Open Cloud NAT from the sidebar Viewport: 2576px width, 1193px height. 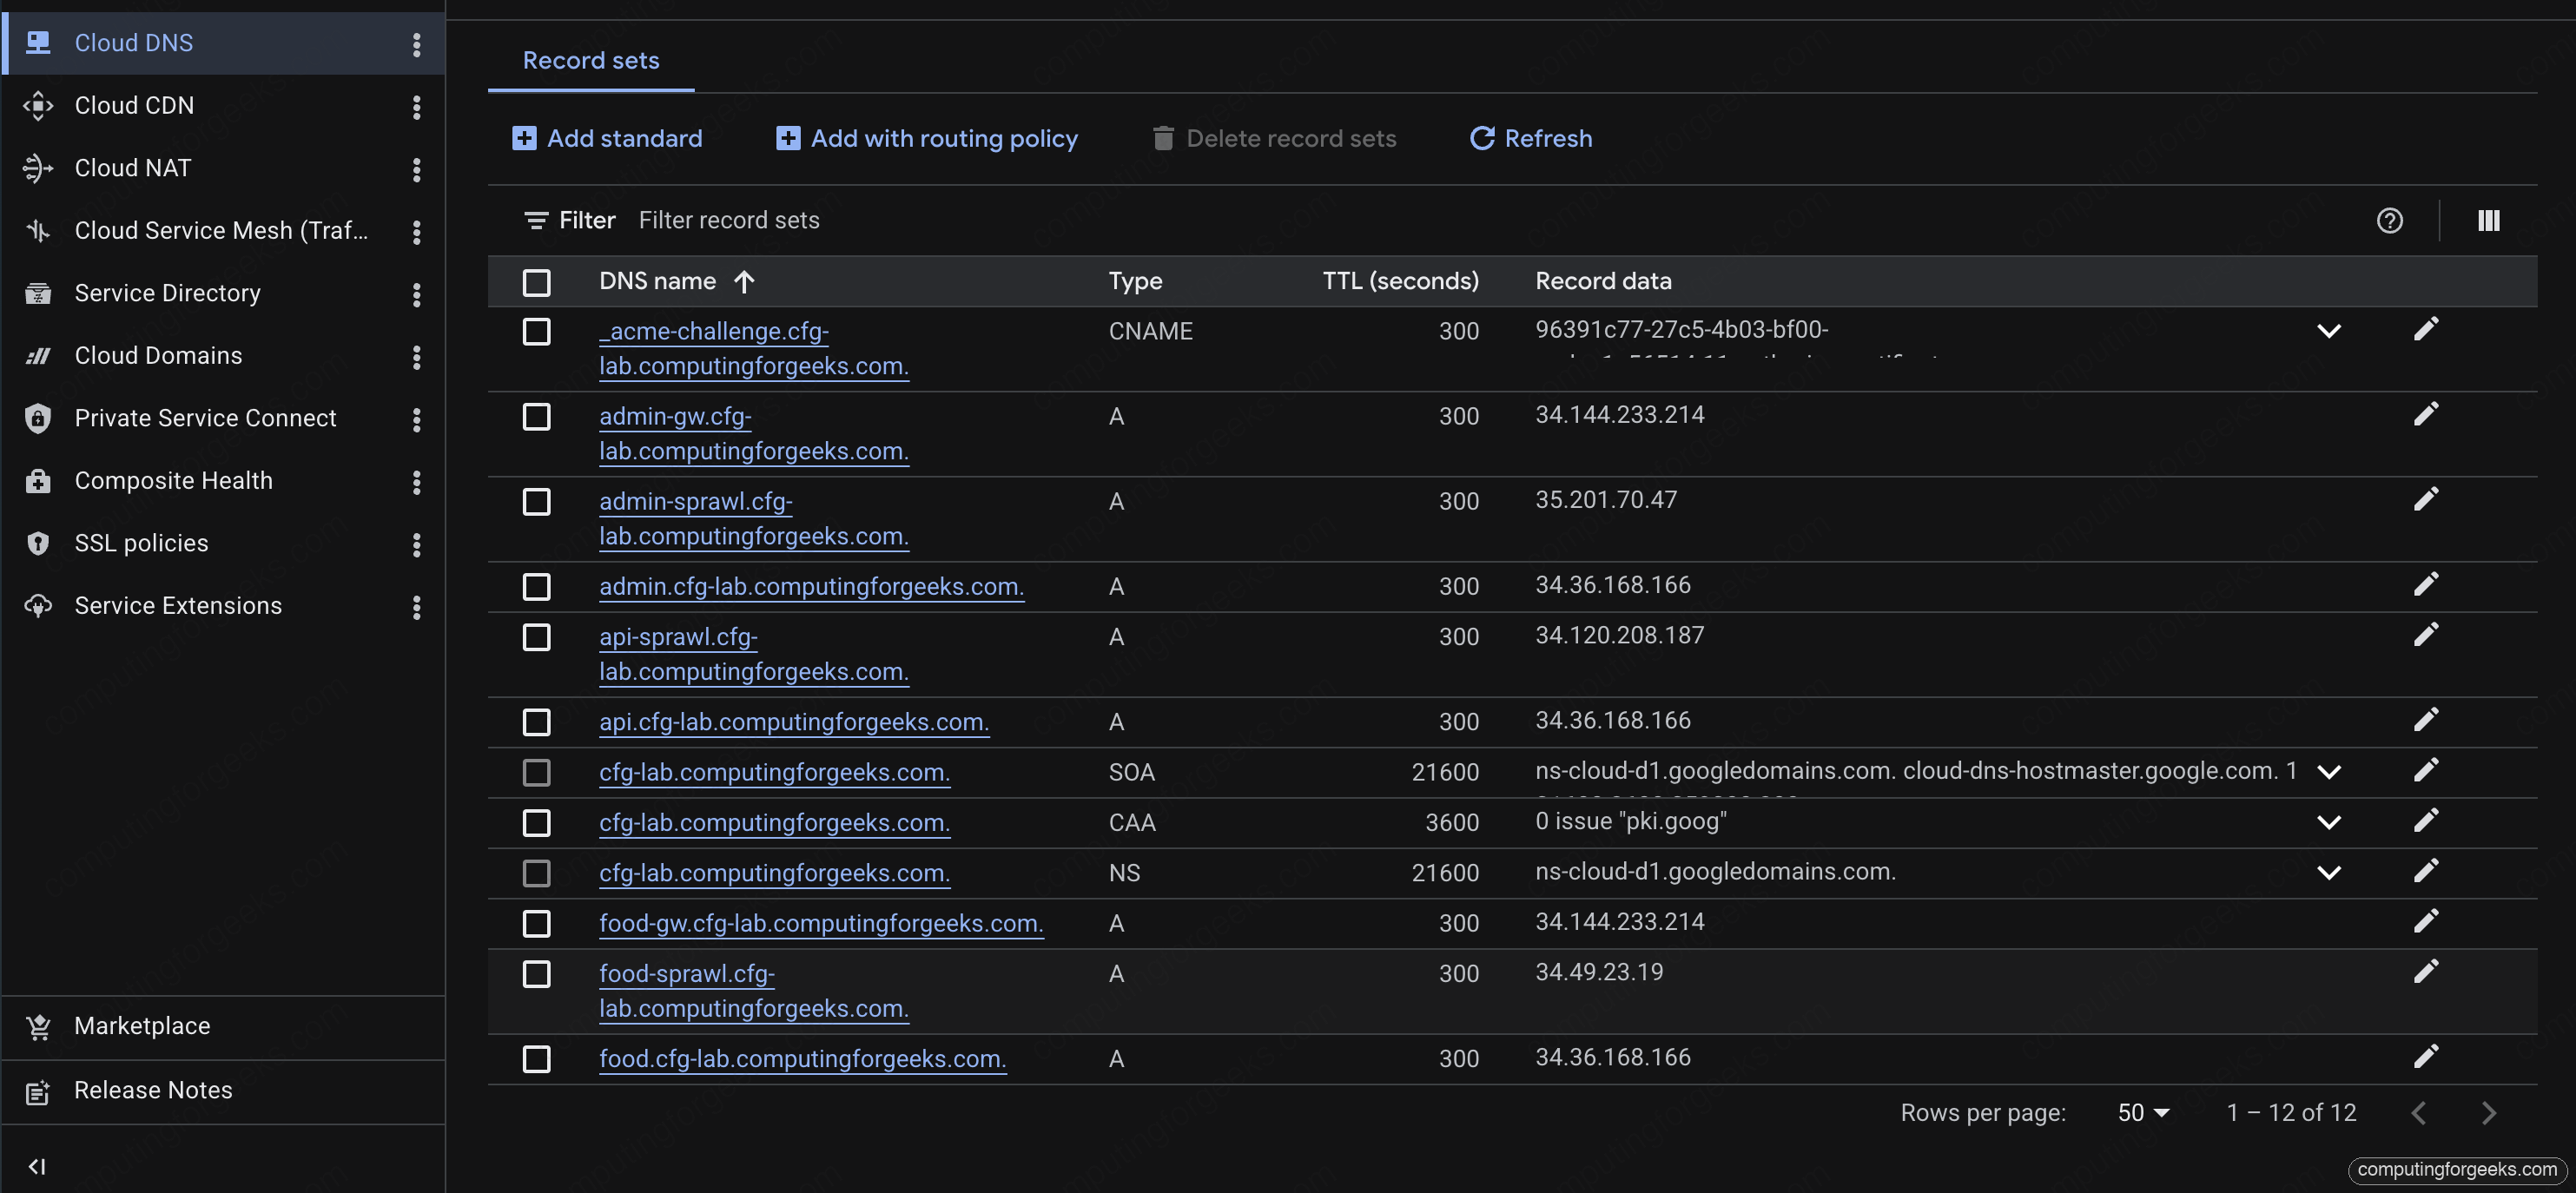coord(132,167)
